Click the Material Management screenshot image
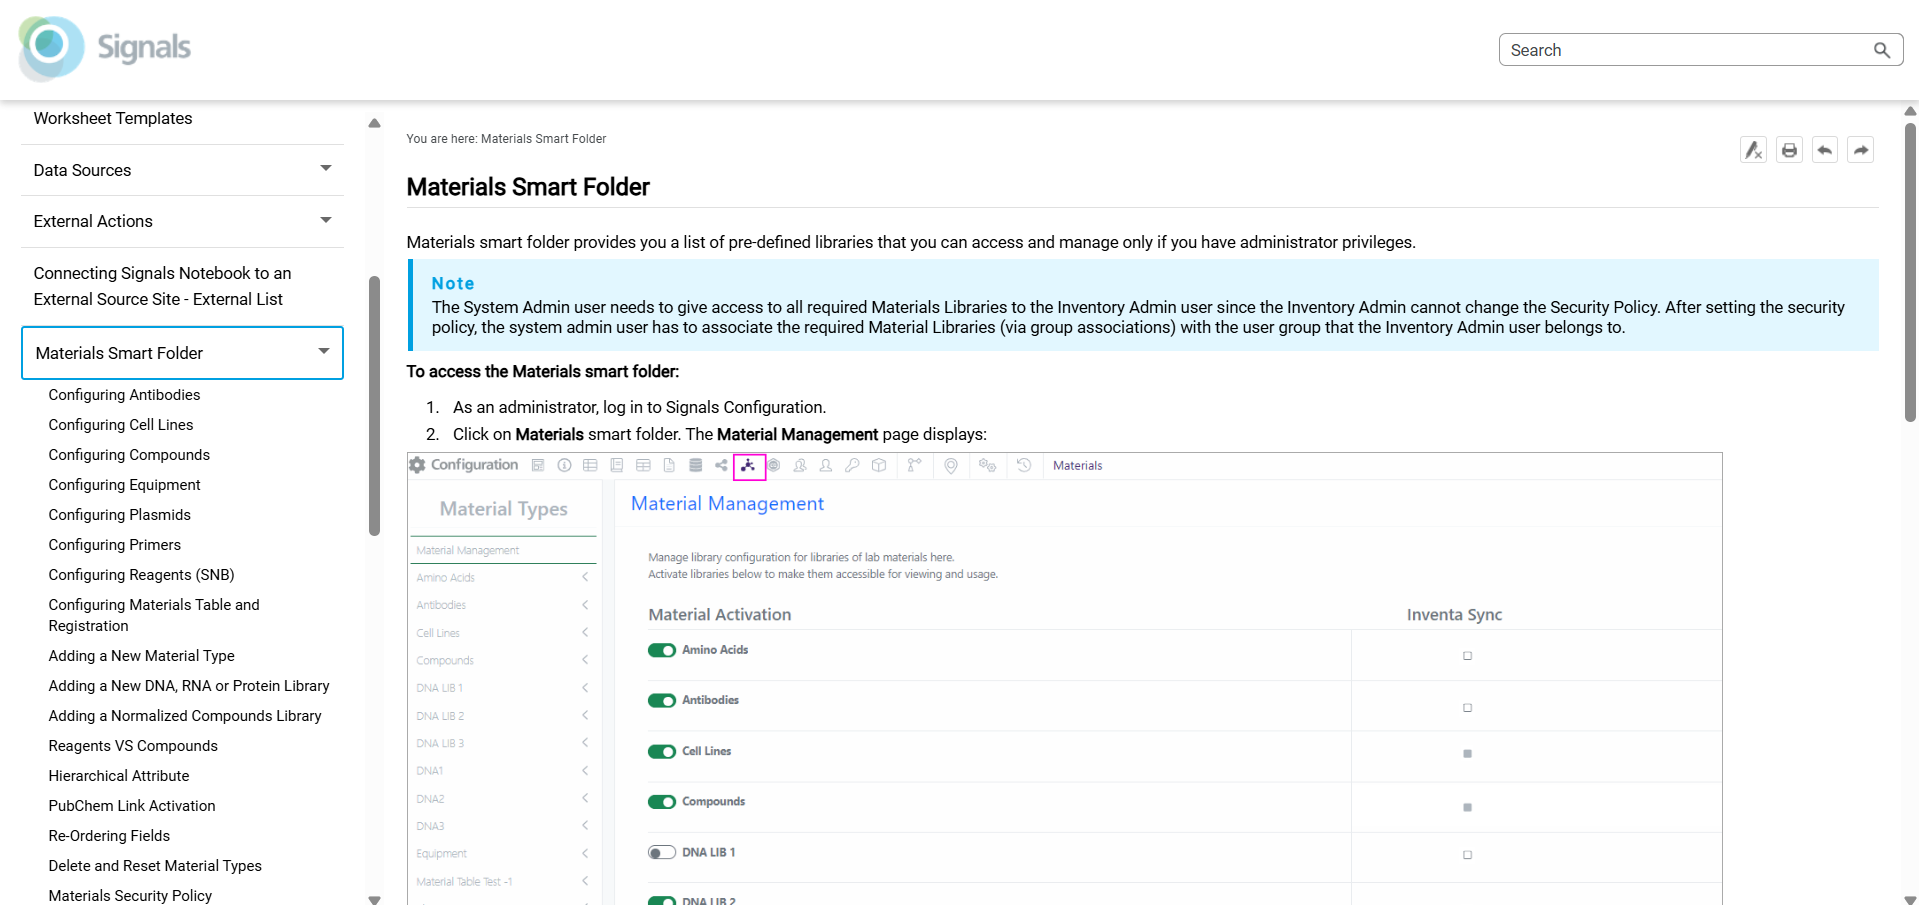 tap(1064, 679)
